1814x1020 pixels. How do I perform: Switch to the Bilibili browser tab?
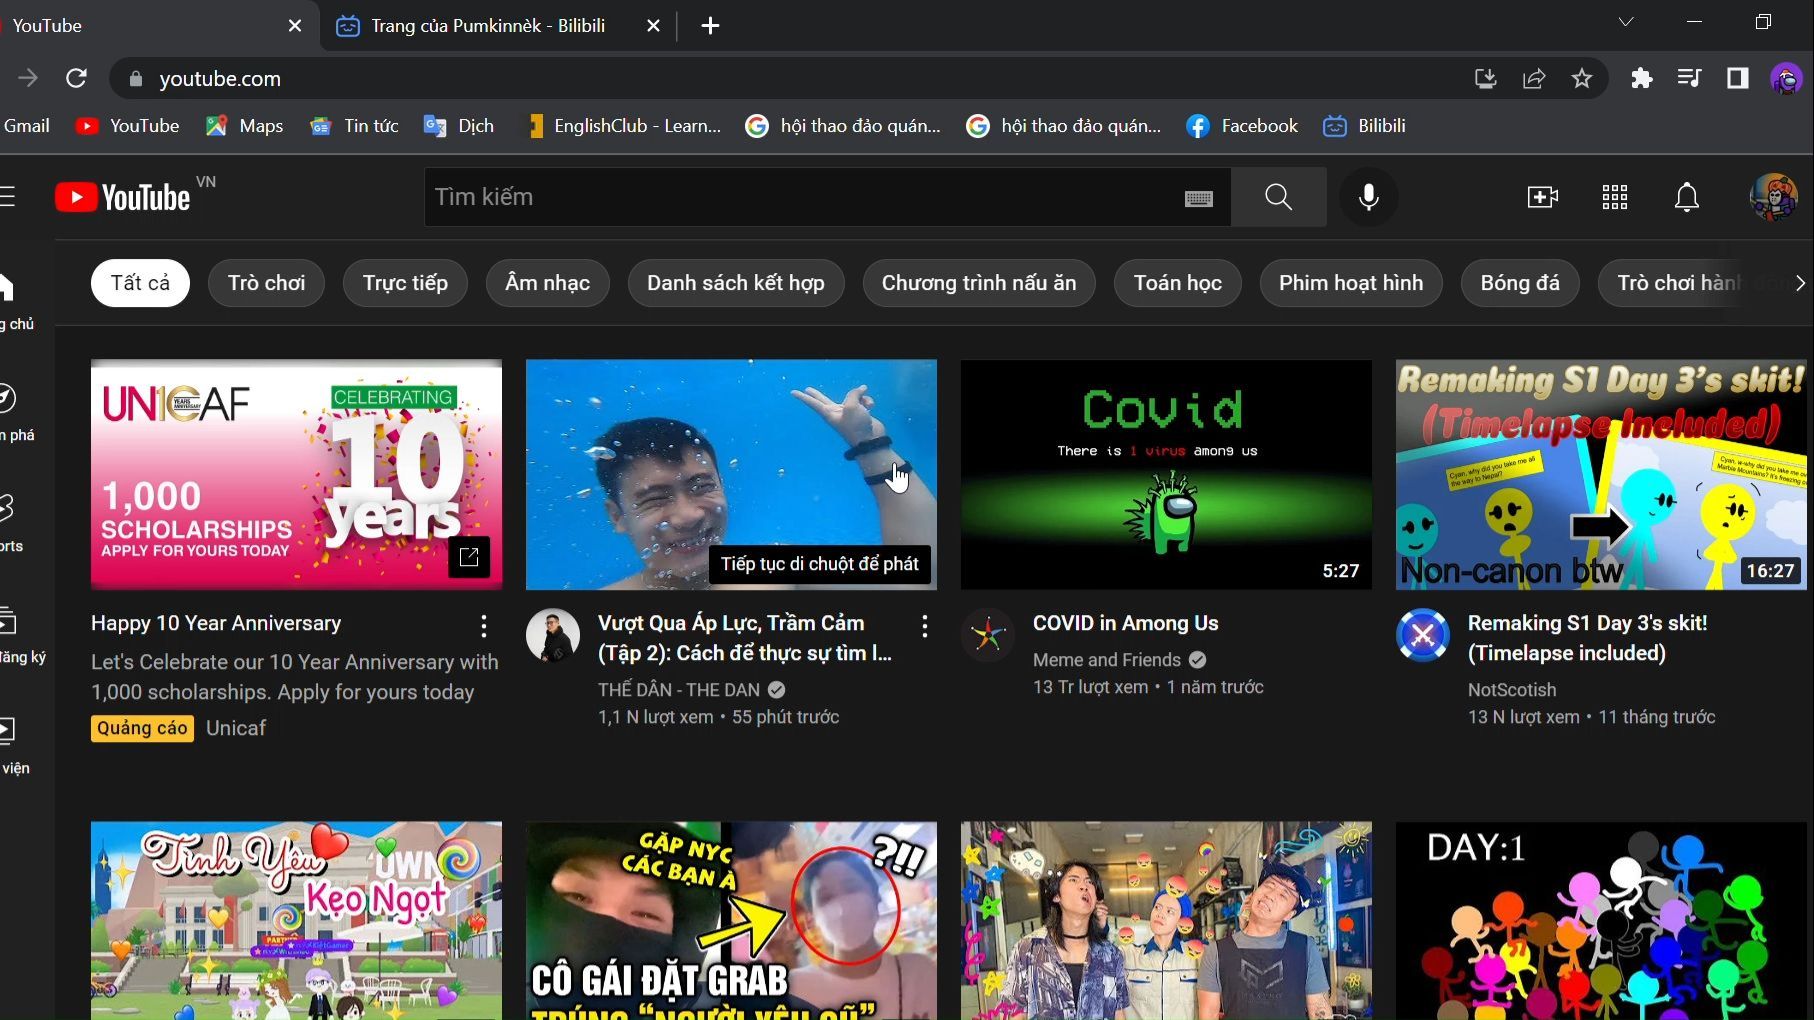pos(487,26)
